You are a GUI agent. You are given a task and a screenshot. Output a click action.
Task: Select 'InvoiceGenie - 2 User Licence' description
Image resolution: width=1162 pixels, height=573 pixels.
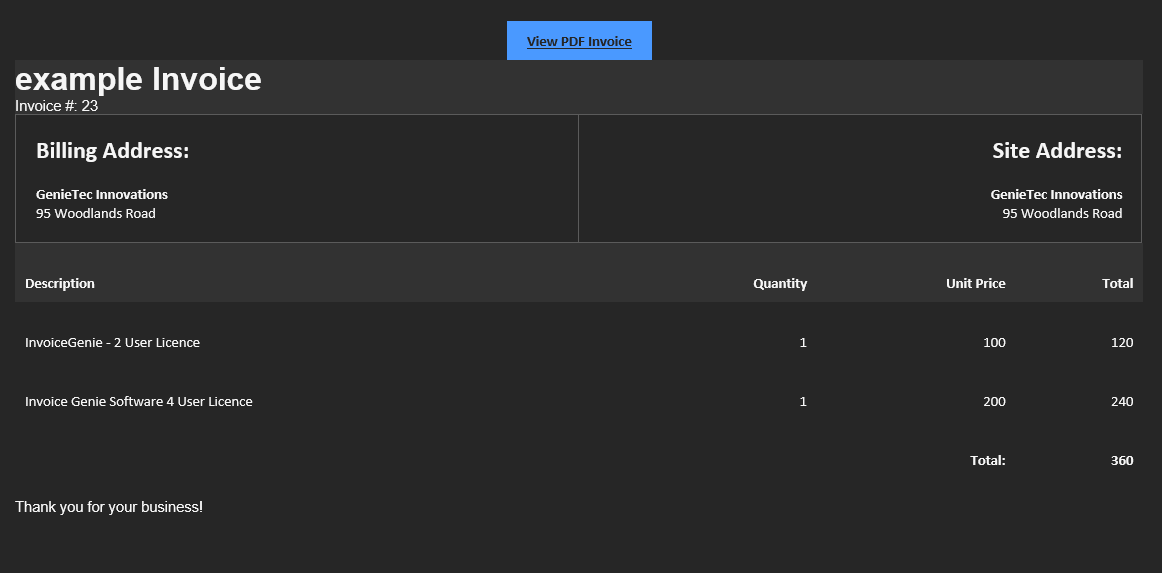[113, 342]
